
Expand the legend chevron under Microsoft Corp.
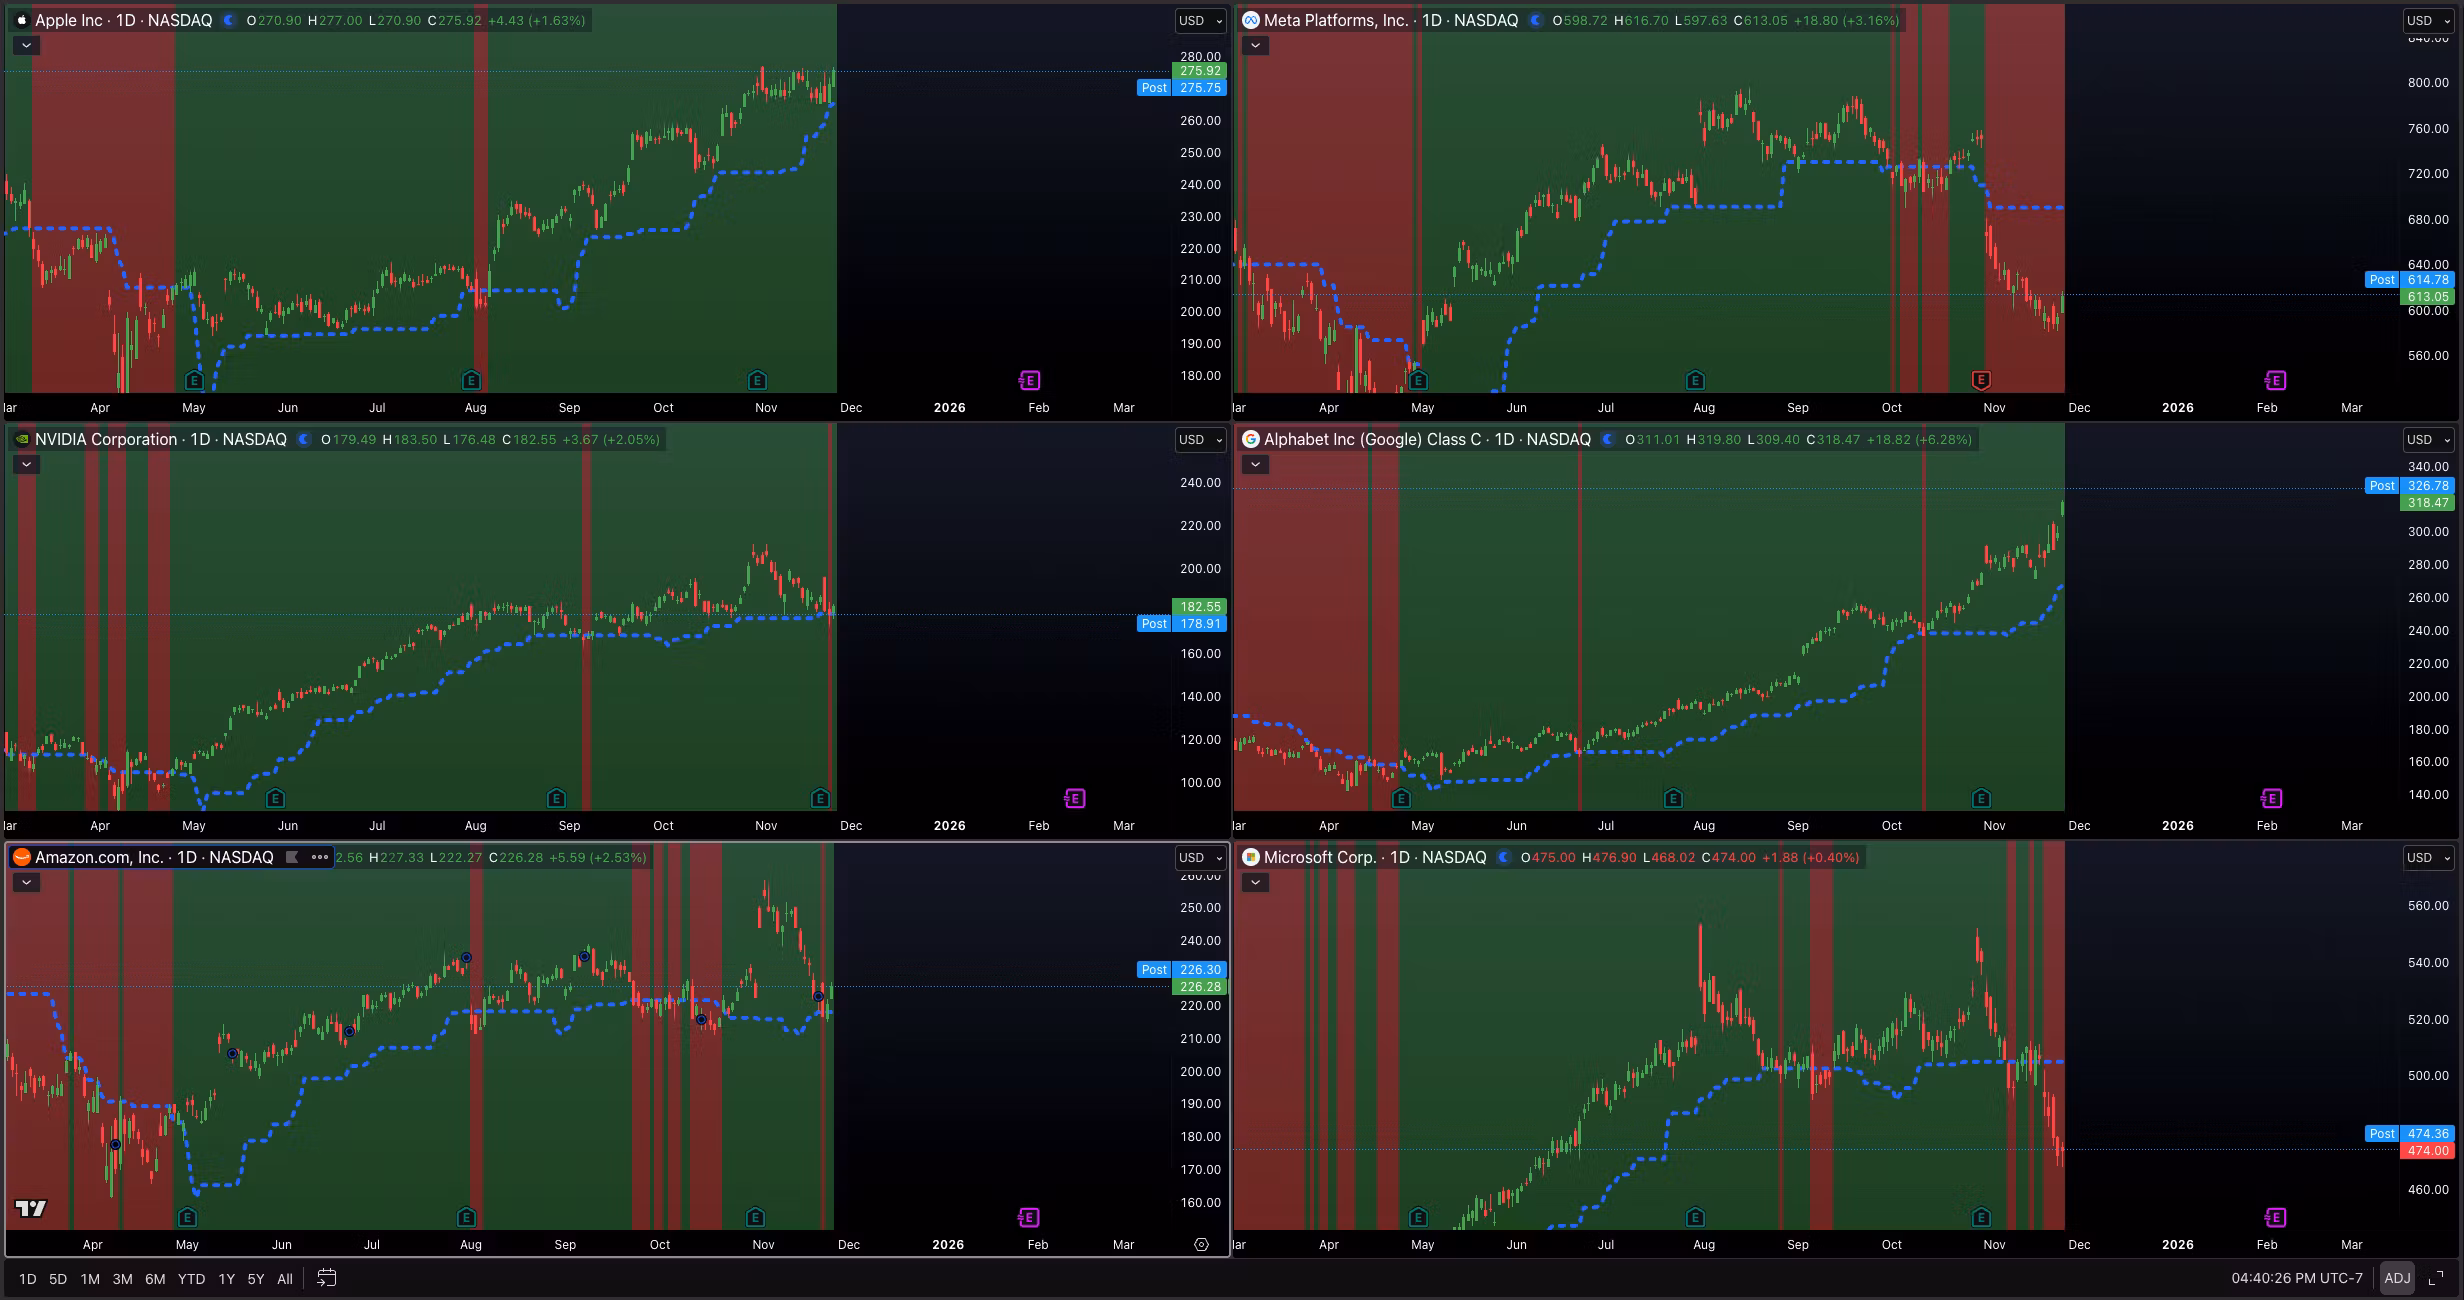point(1255,882)
